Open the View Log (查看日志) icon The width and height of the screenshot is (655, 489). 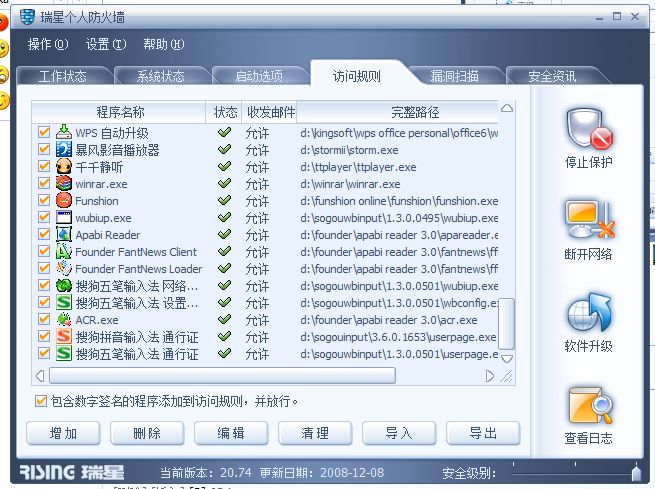(590, 405)
